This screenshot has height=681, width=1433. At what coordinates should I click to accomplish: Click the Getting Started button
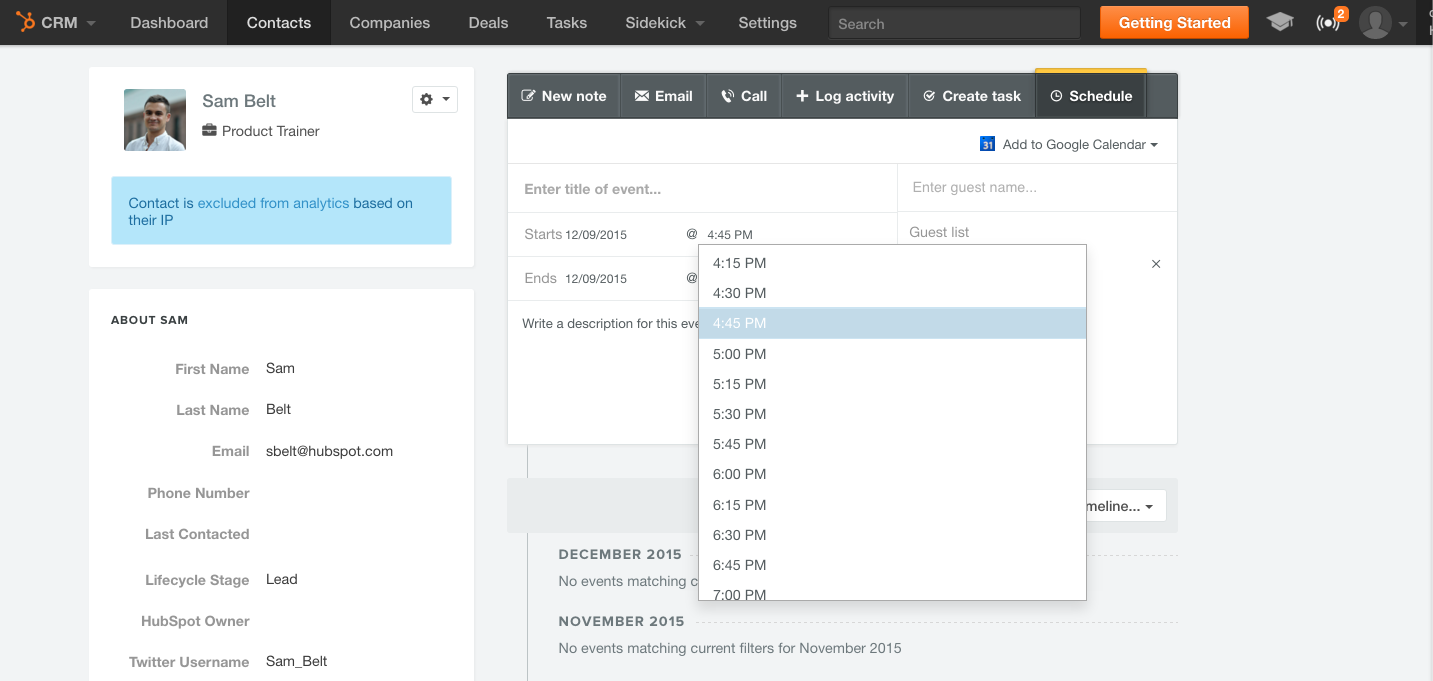tap(1174, 22)
